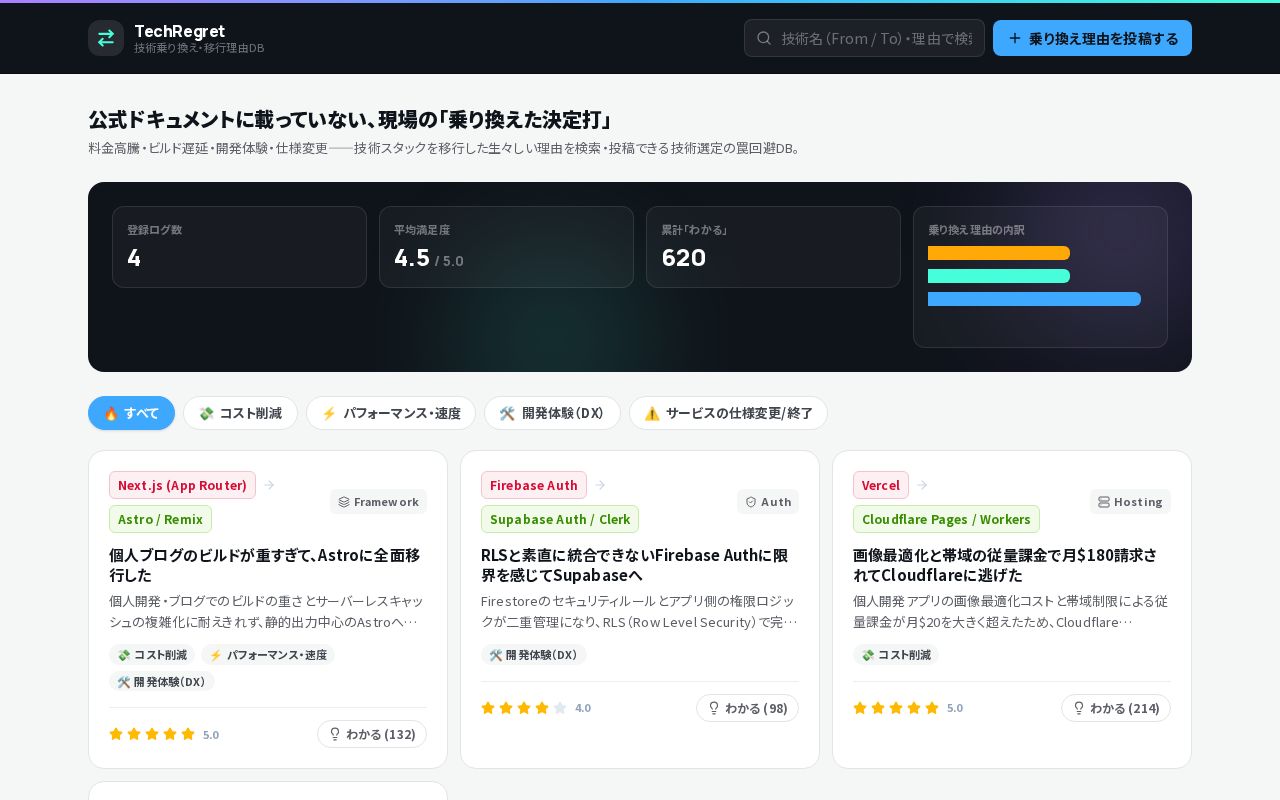Click the money emoji on コスト削減 filter
Screen dimensions: 1280x800
pos(206,413)
